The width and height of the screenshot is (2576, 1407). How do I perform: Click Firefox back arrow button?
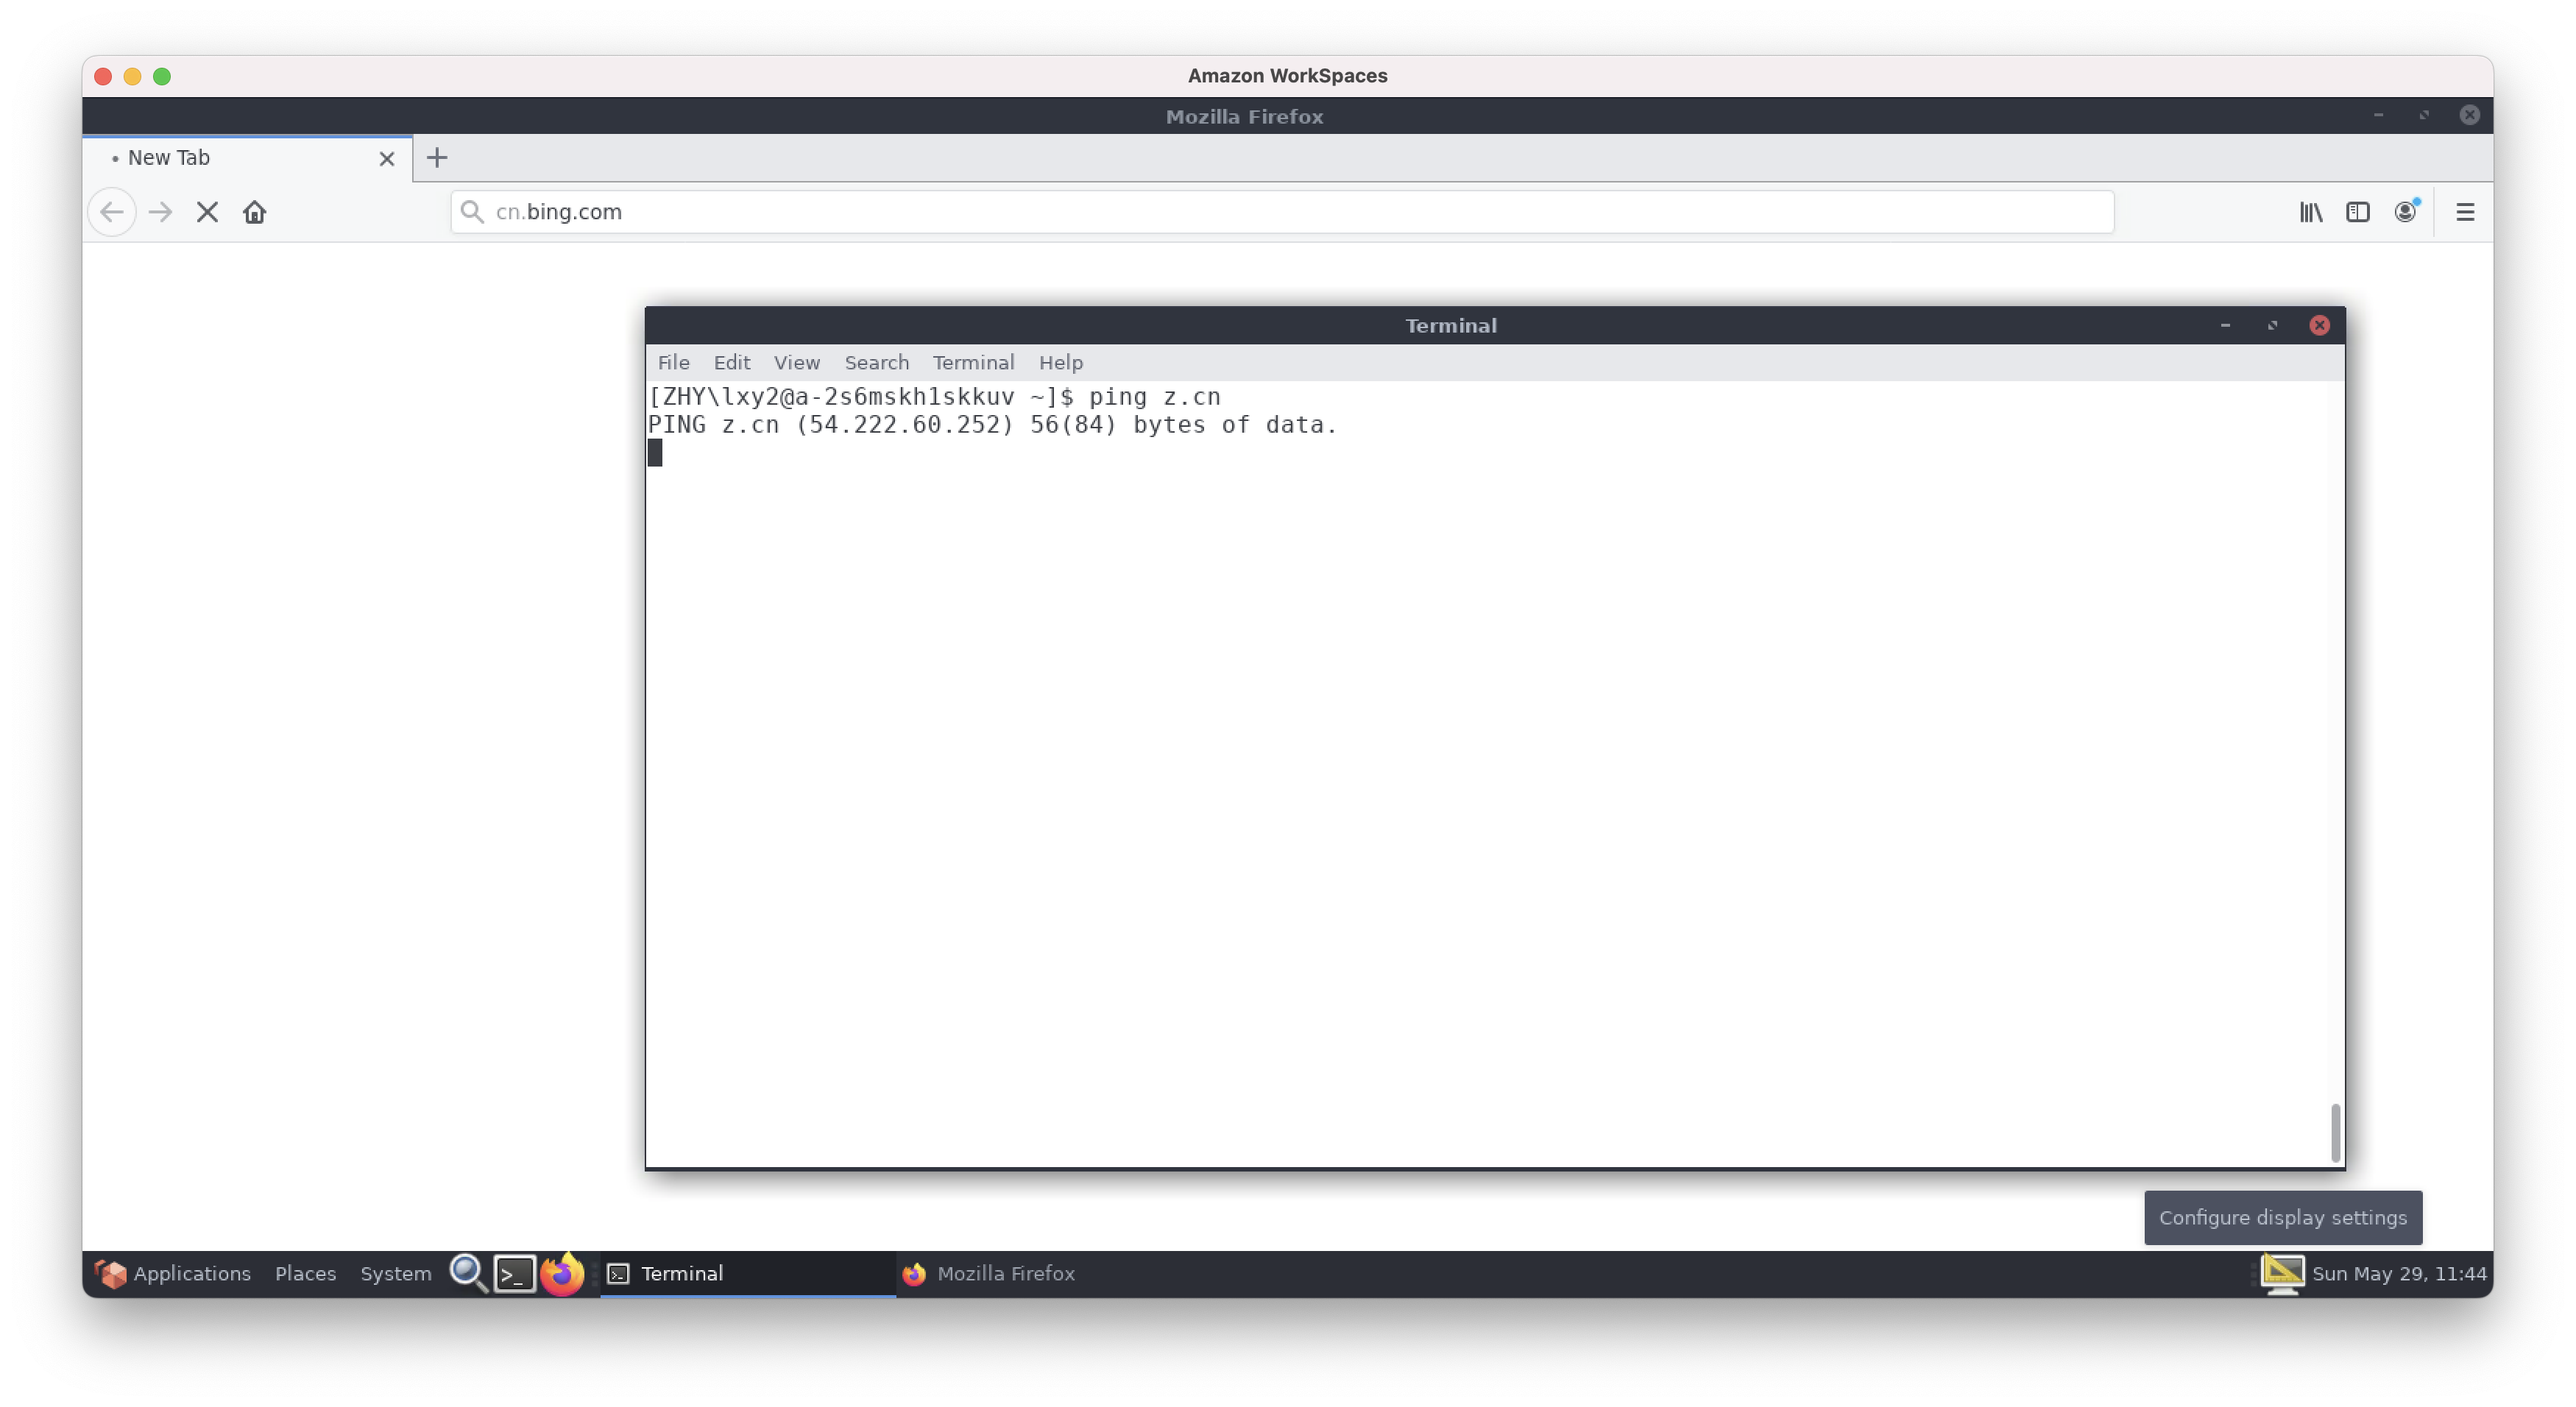click(x=112, y=212)
